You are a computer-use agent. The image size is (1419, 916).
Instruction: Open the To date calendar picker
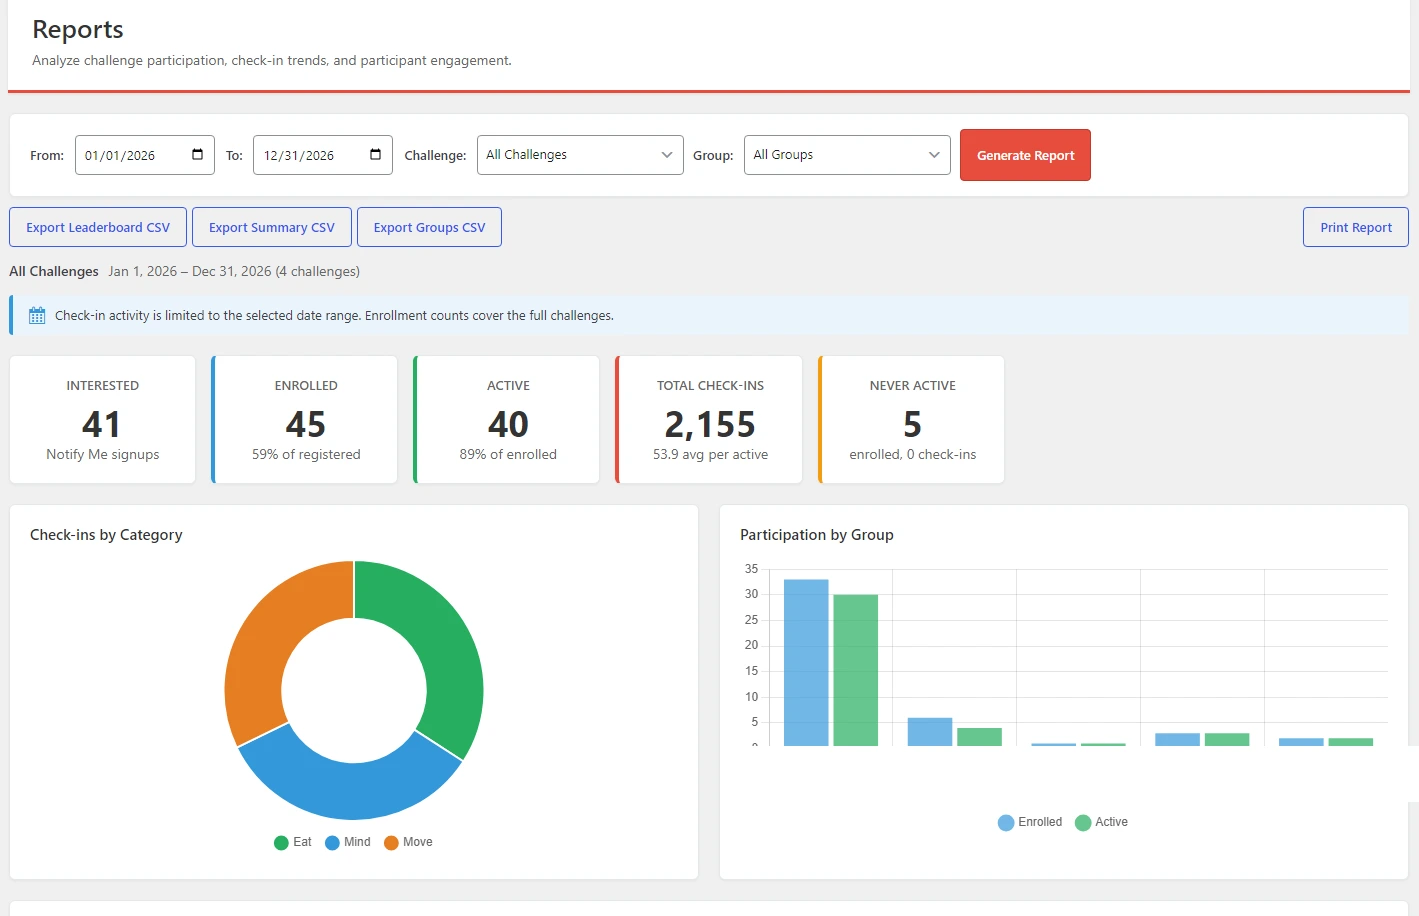(375, 154)
